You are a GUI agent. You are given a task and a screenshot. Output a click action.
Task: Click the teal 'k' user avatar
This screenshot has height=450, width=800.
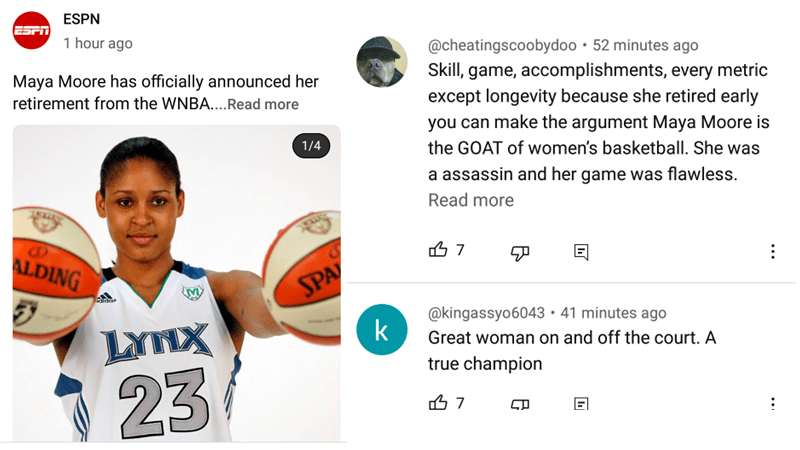pos(382,330)
